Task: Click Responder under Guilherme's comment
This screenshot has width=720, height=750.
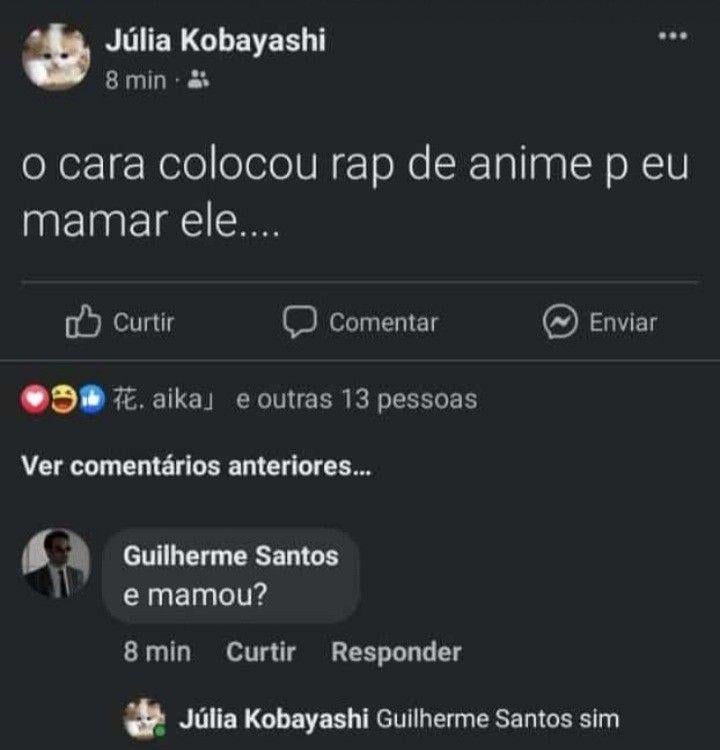Action: pyautogui.click(x=396, y=653)
